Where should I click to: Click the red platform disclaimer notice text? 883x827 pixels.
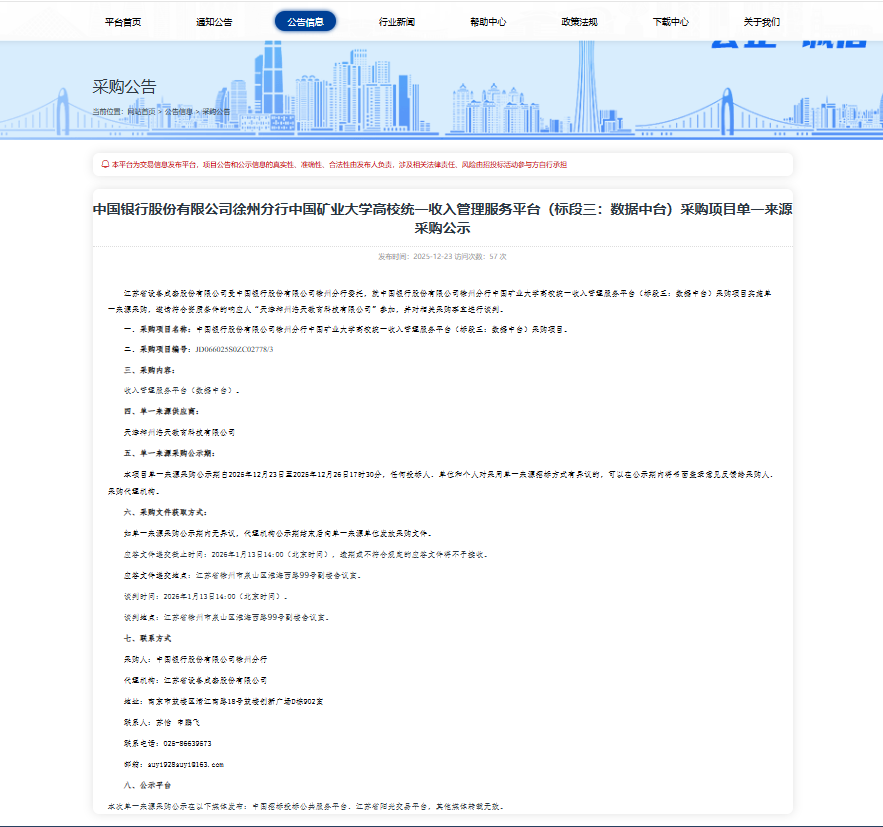[339, 164]
